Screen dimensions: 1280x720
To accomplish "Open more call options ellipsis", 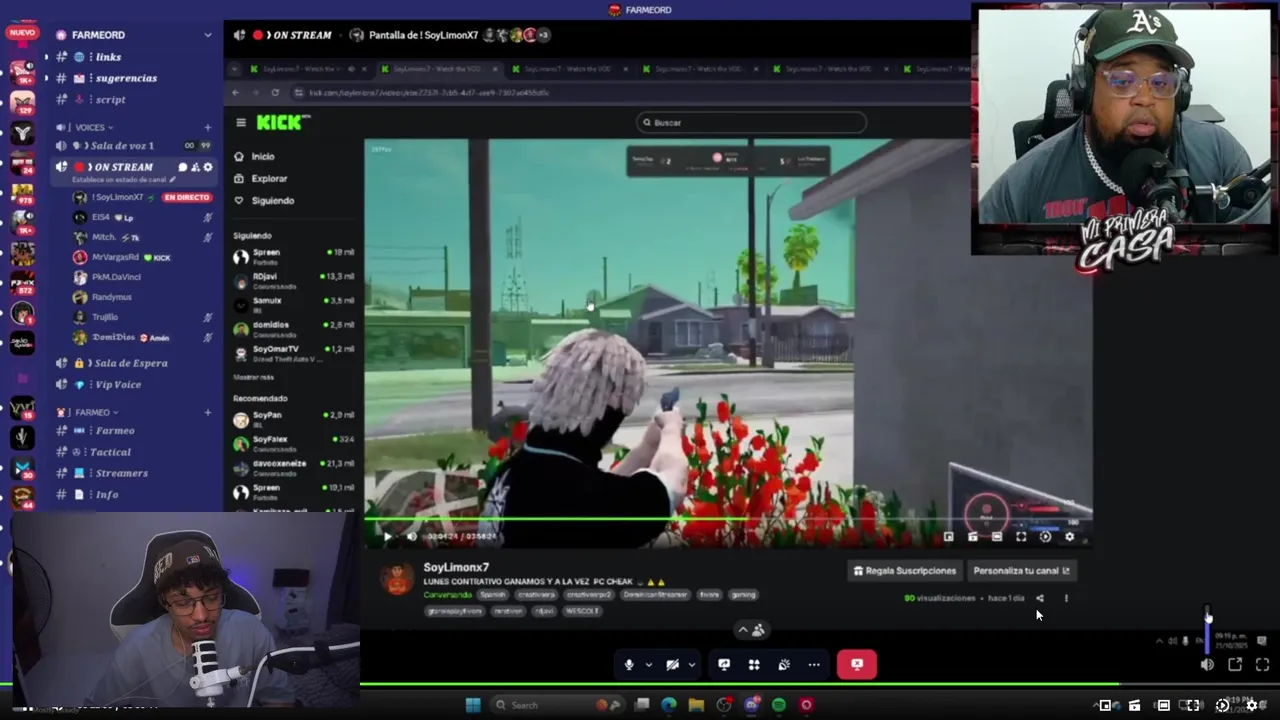I will tap(814, 664).
